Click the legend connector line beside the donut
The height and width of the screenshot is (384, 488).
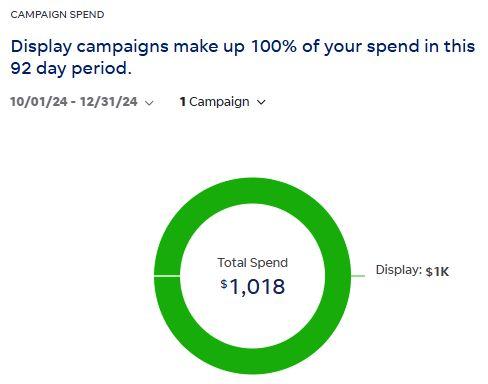(358, 276)
